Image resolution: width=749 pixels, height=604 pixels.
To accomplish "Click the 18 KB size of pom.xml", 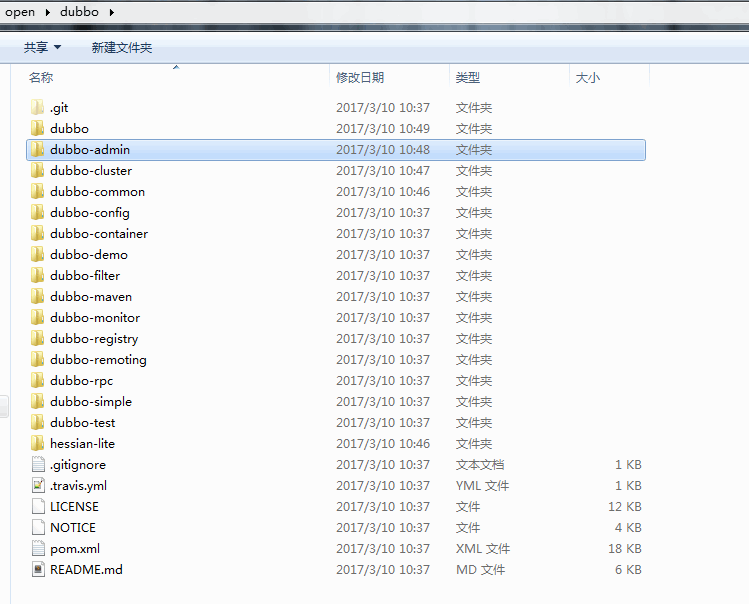I will 625,549.
